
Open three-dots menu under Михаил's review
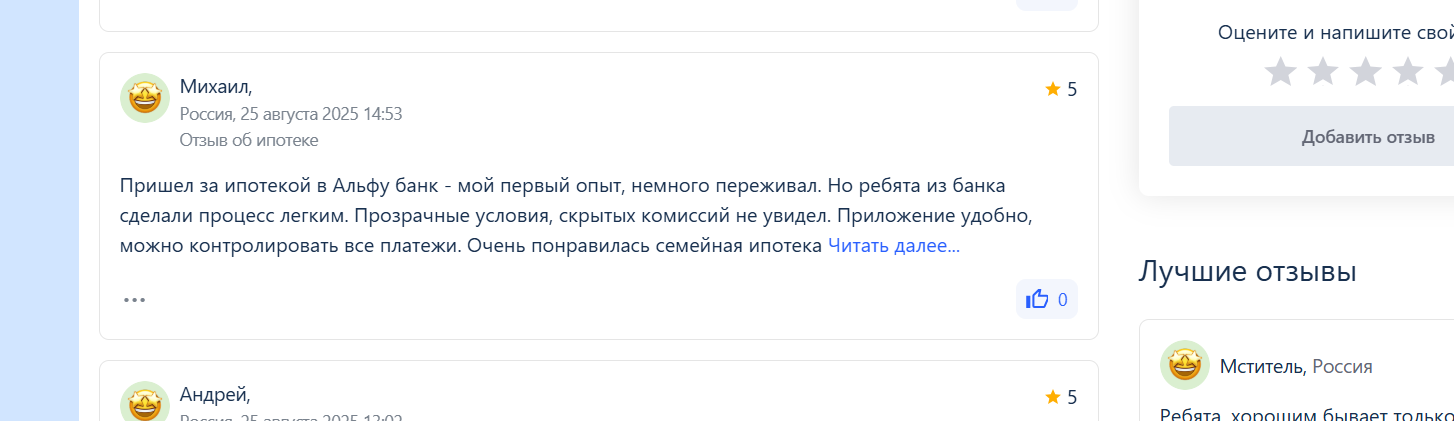tap(134, 299)
